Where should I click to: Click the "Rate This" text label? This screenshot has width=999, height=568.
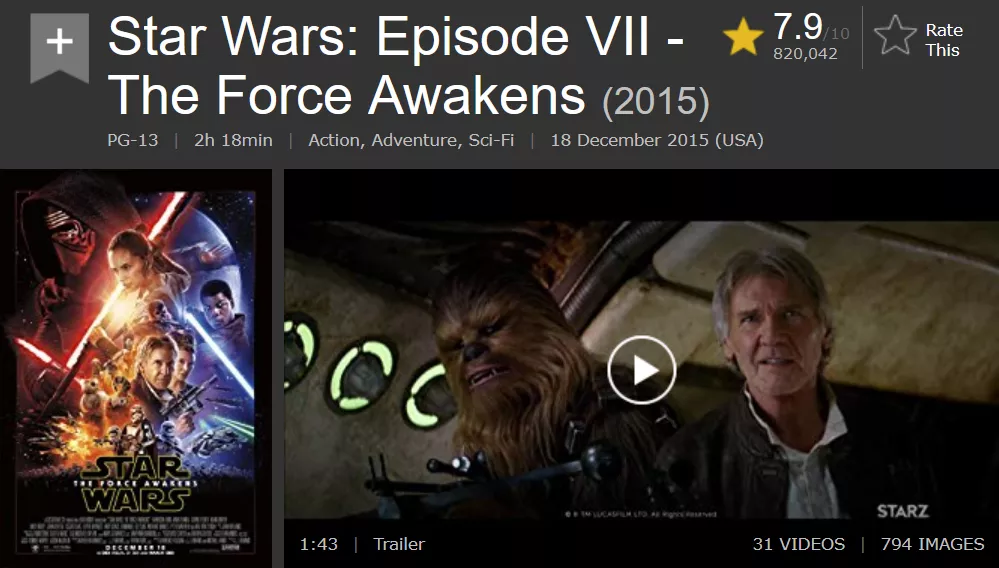click(944, 39)
